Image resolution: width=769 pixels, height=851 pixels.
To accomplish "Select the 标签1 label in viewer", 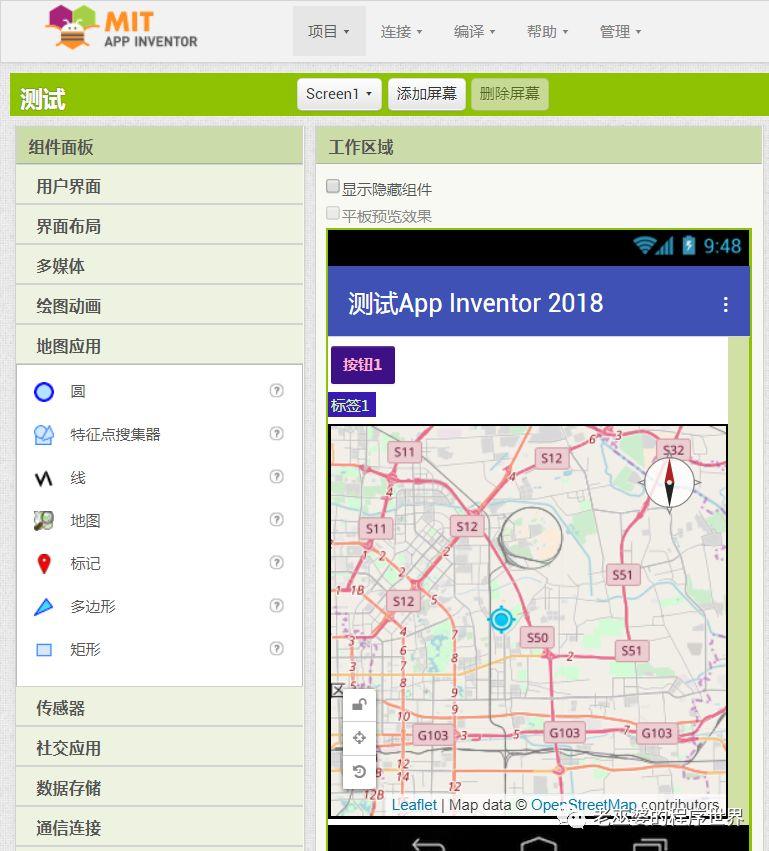I will pos(352,405).
